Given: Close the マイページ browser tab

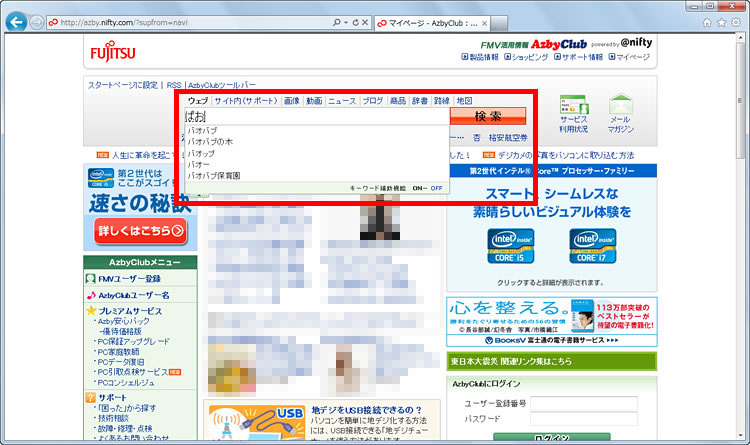Looking at the screenshot, I should pyautogui.click(x=485, y=23).
